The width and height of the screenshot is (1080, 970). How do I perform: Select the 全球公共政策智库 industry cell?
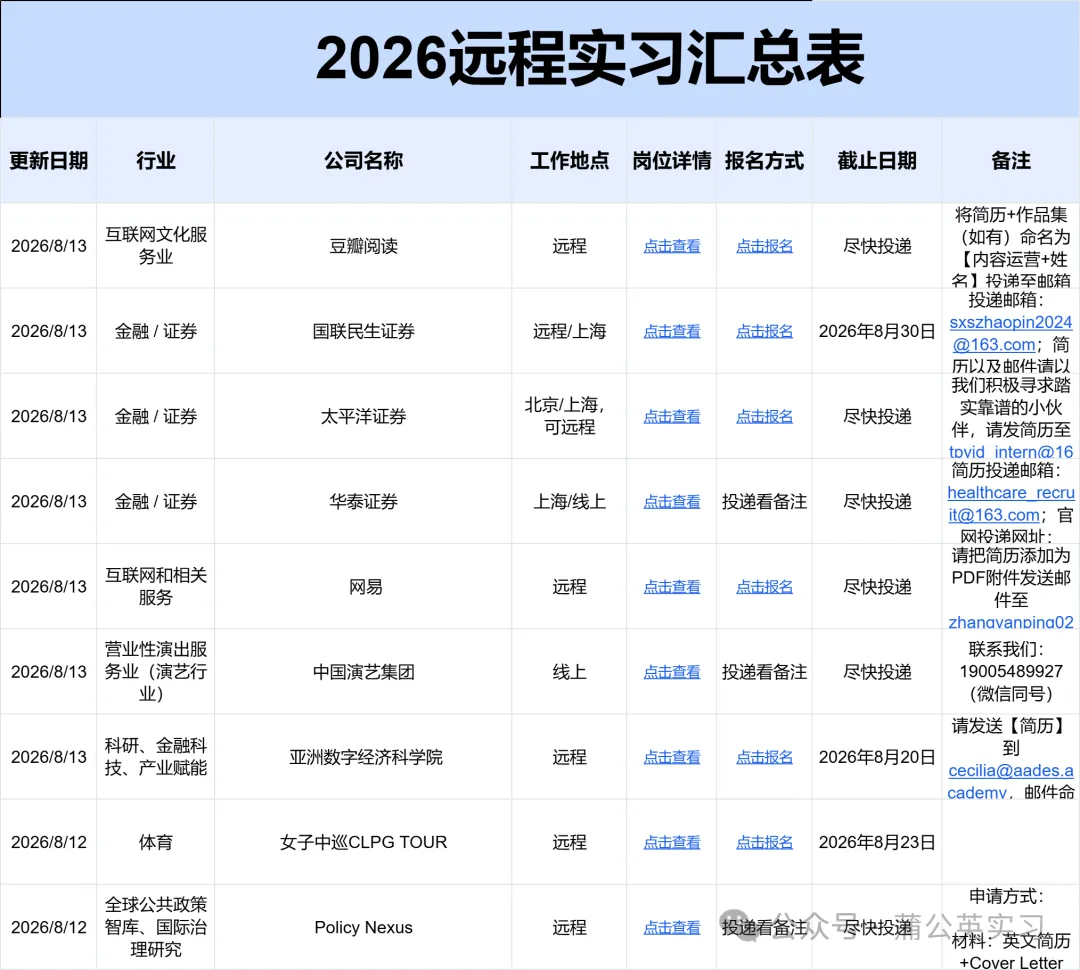pos(156,928)
